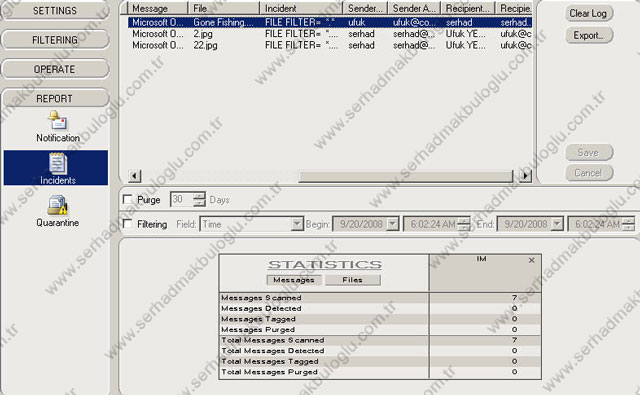Click right arrow of horizontal scrollbar

pyautogui.click(x=526, y=176)
